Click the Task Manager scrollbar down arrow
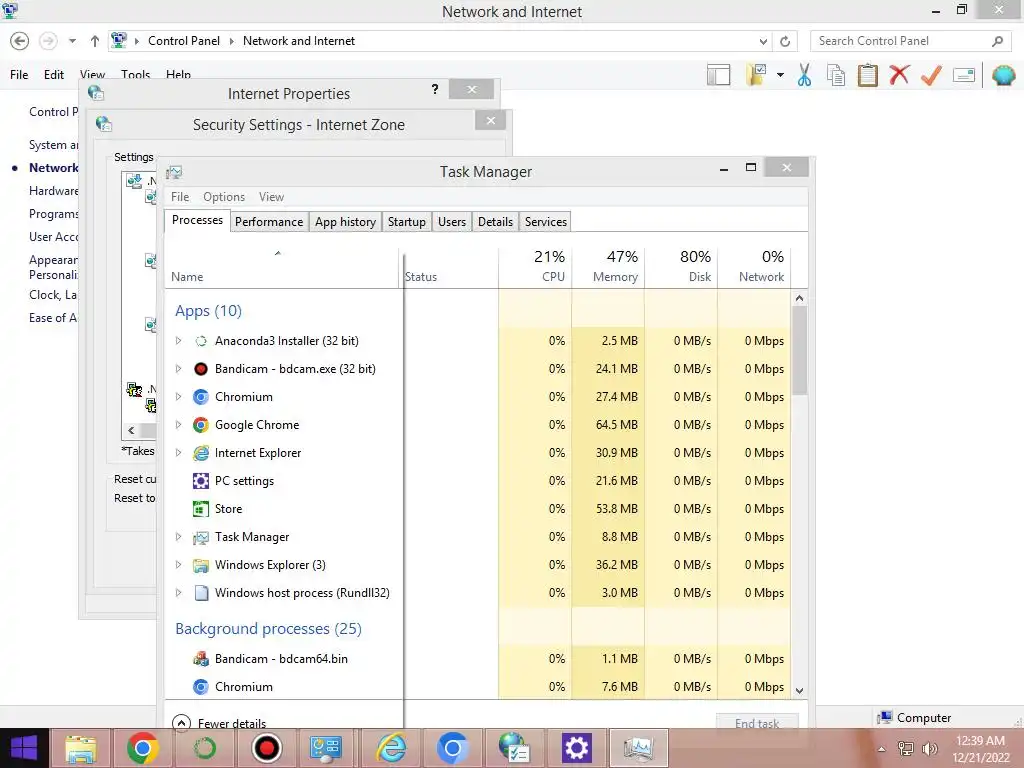The width and height of the screenshot is (1024, 768). [799, 690]
